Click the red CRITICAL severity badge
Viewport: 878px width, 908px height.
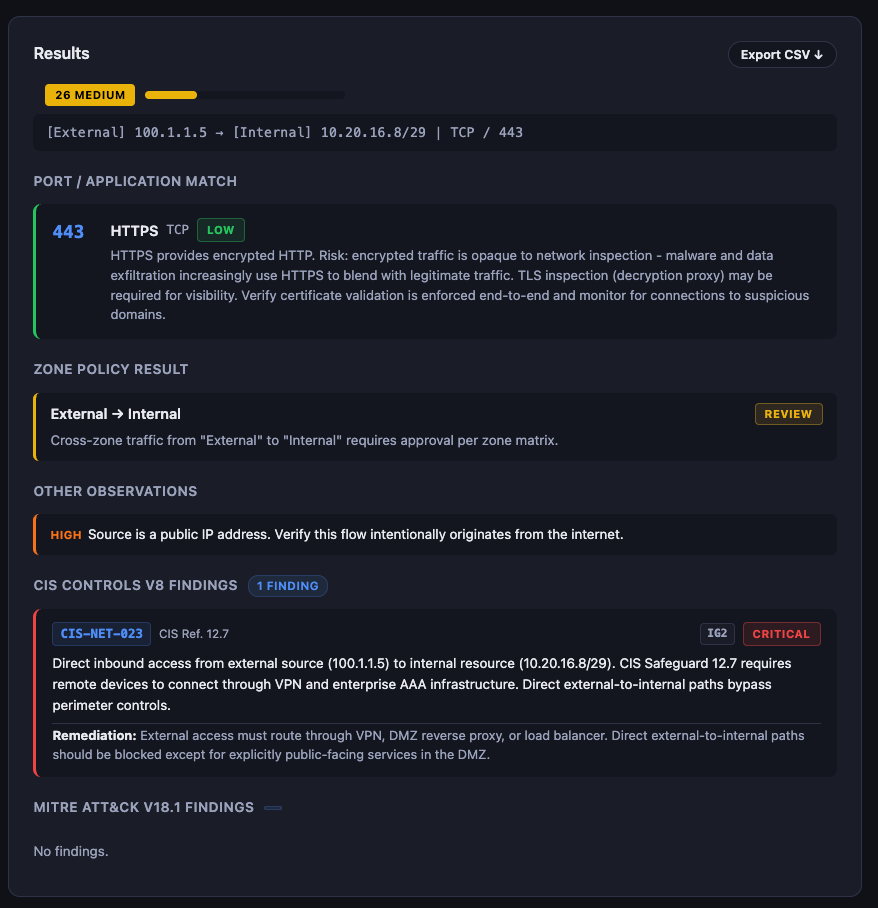pyautogui.click(x=781, y=633)
